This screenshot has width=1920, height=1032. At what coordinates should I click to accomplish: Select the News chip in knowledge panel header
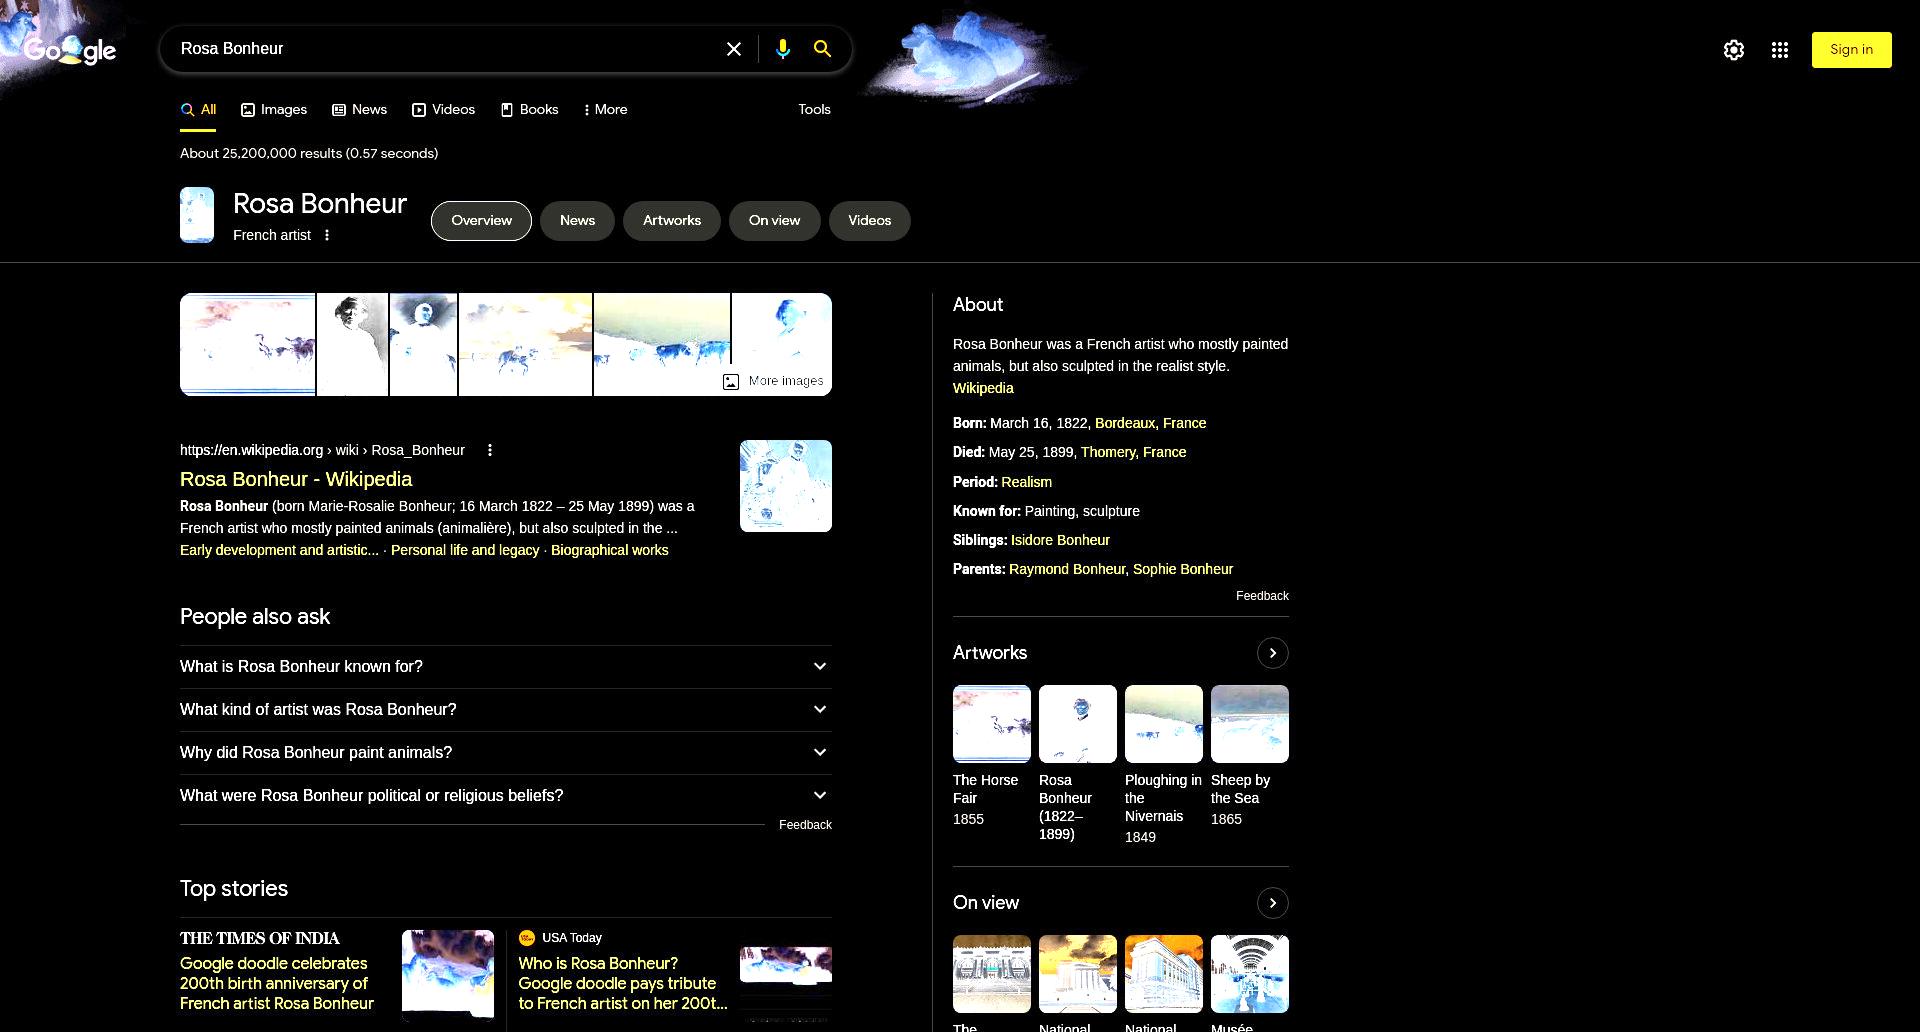[x=577, y=221]
